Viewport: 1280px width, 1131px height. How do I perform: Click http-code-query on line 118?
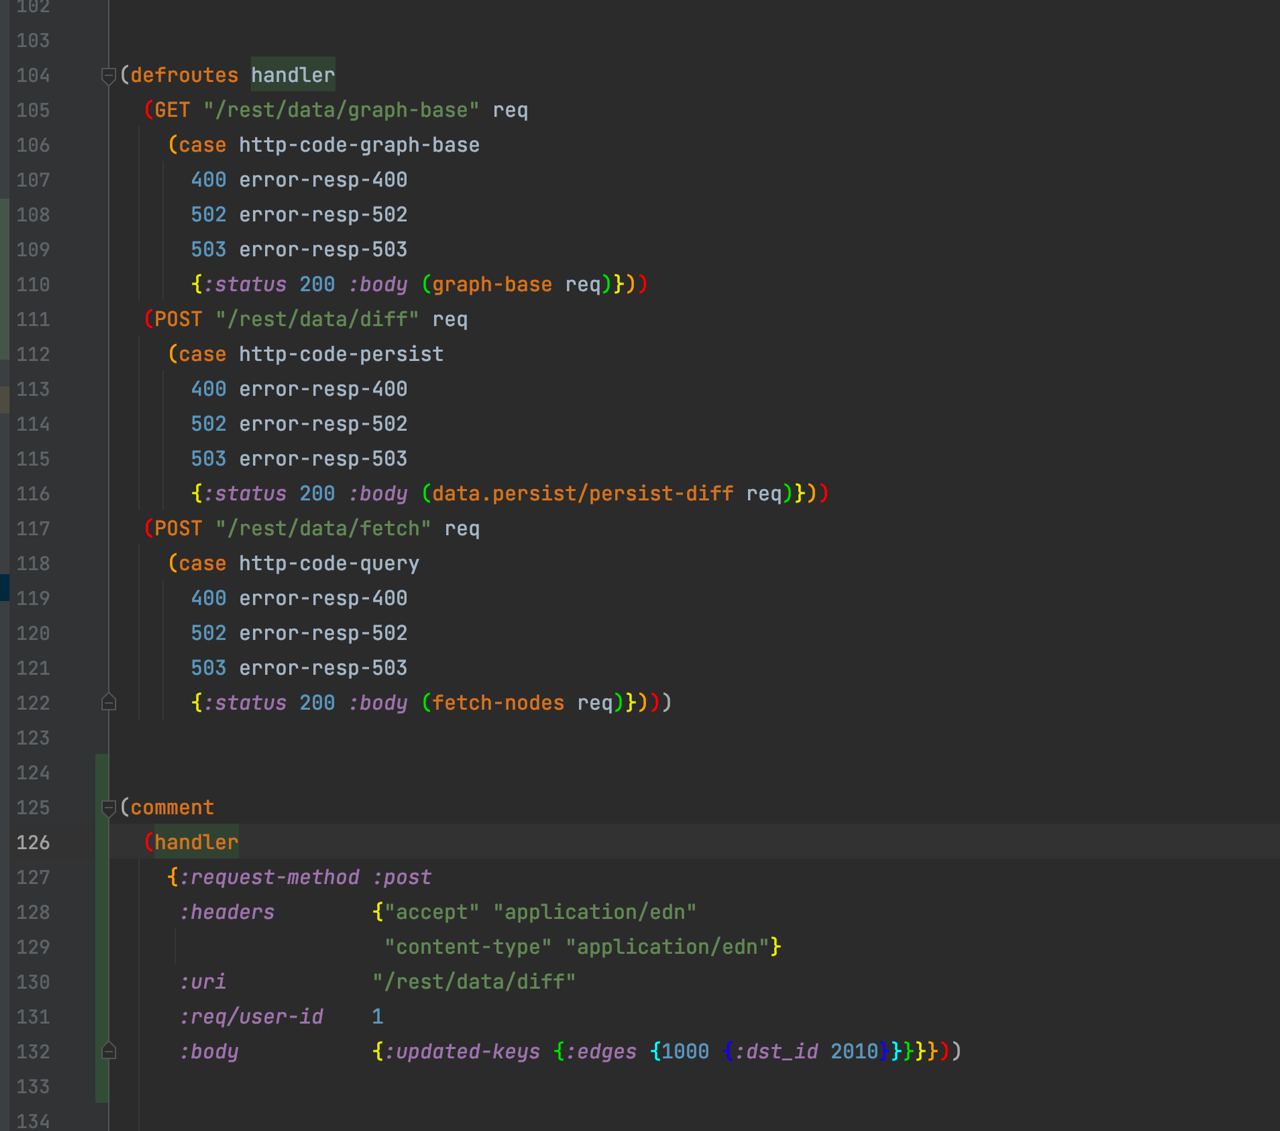click(x=329, y=563)
